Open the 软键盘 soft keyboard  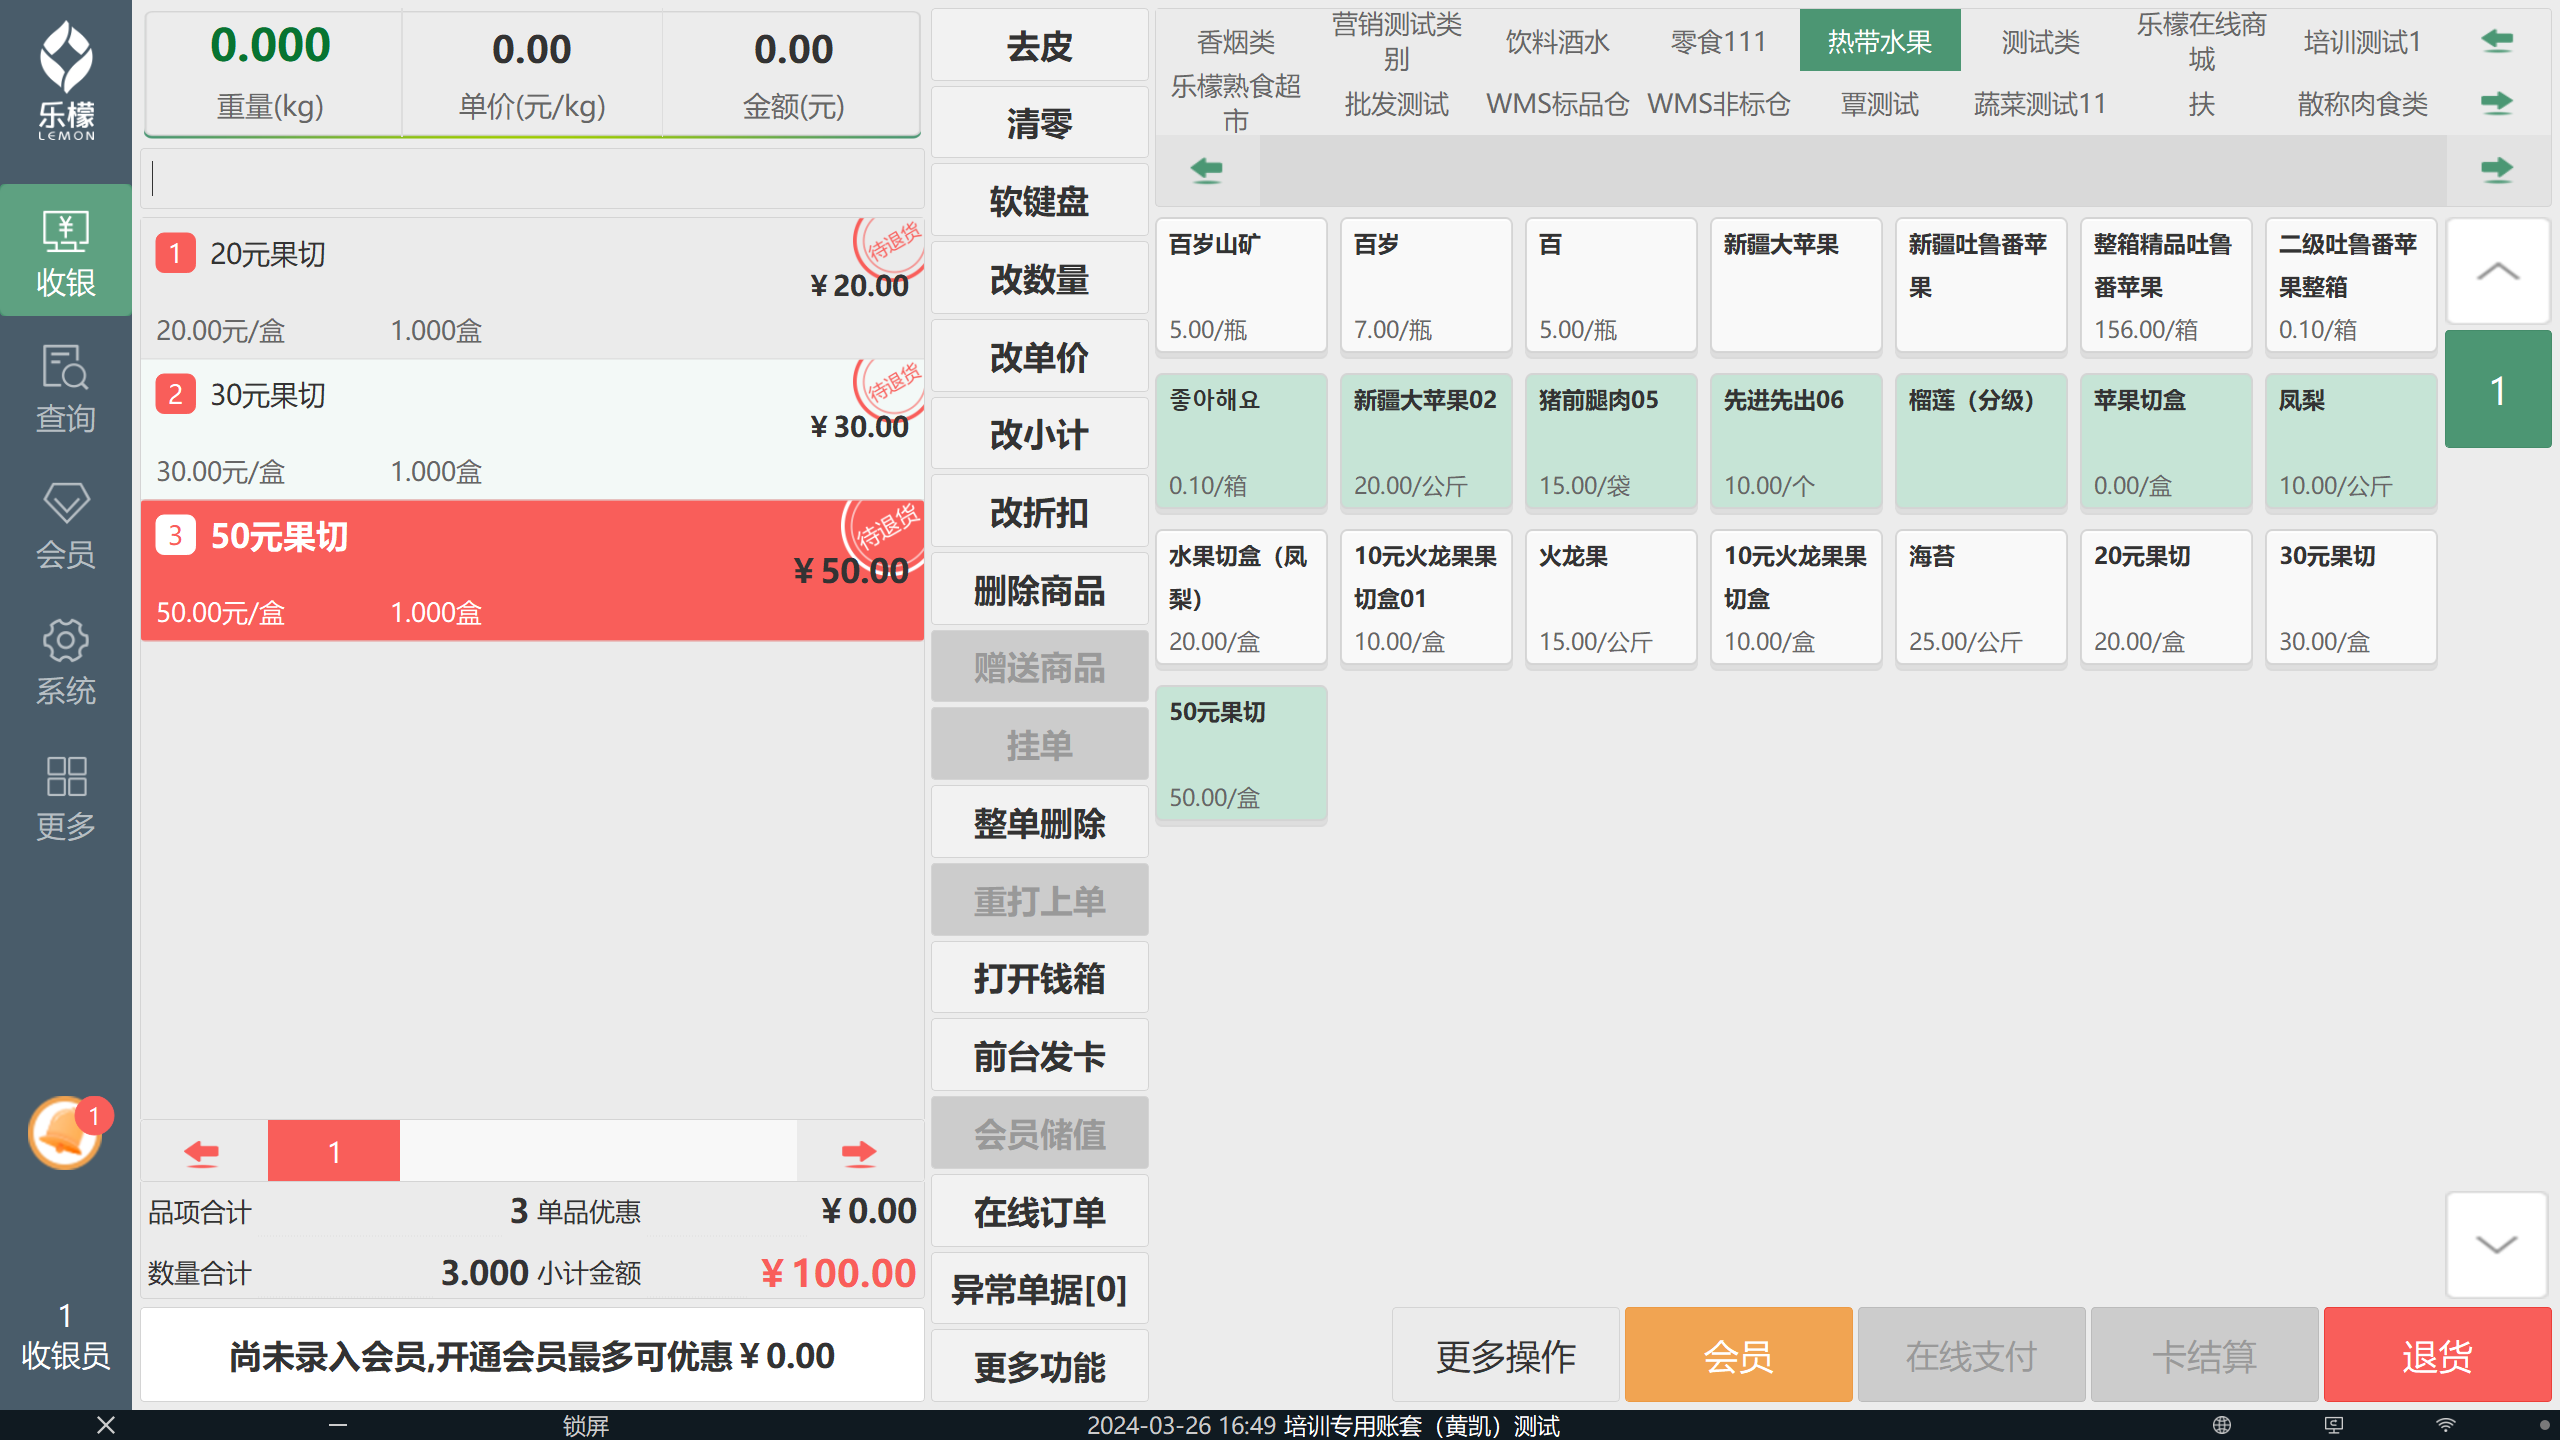point(1040,201)
